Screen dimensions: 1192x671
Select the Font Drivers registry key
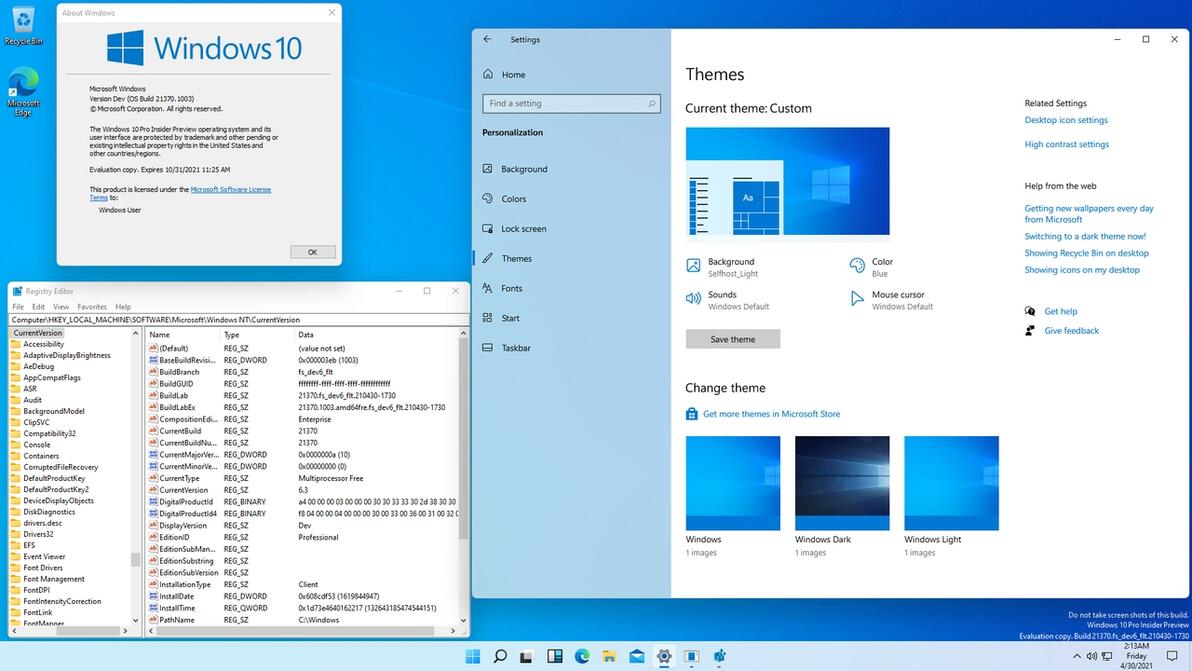(x=37, y=568)
